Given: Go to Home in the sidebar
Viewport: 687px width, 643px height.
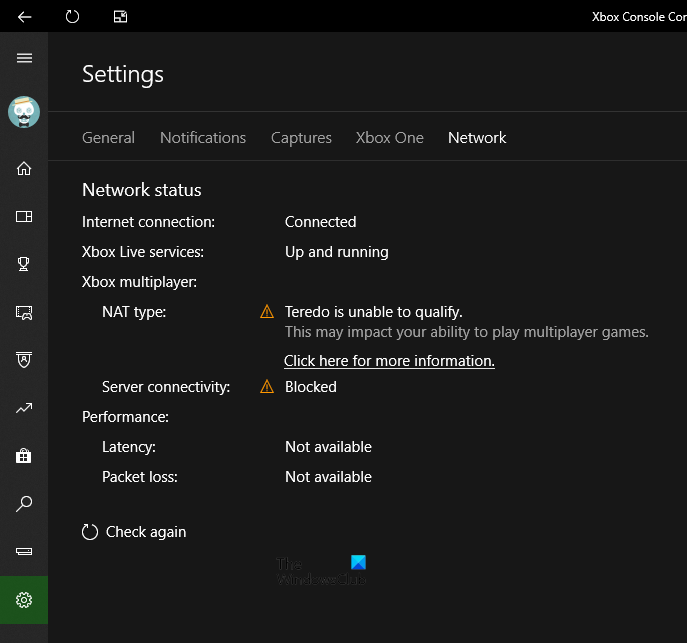Looking at the screenshot, I should point(24,168).
